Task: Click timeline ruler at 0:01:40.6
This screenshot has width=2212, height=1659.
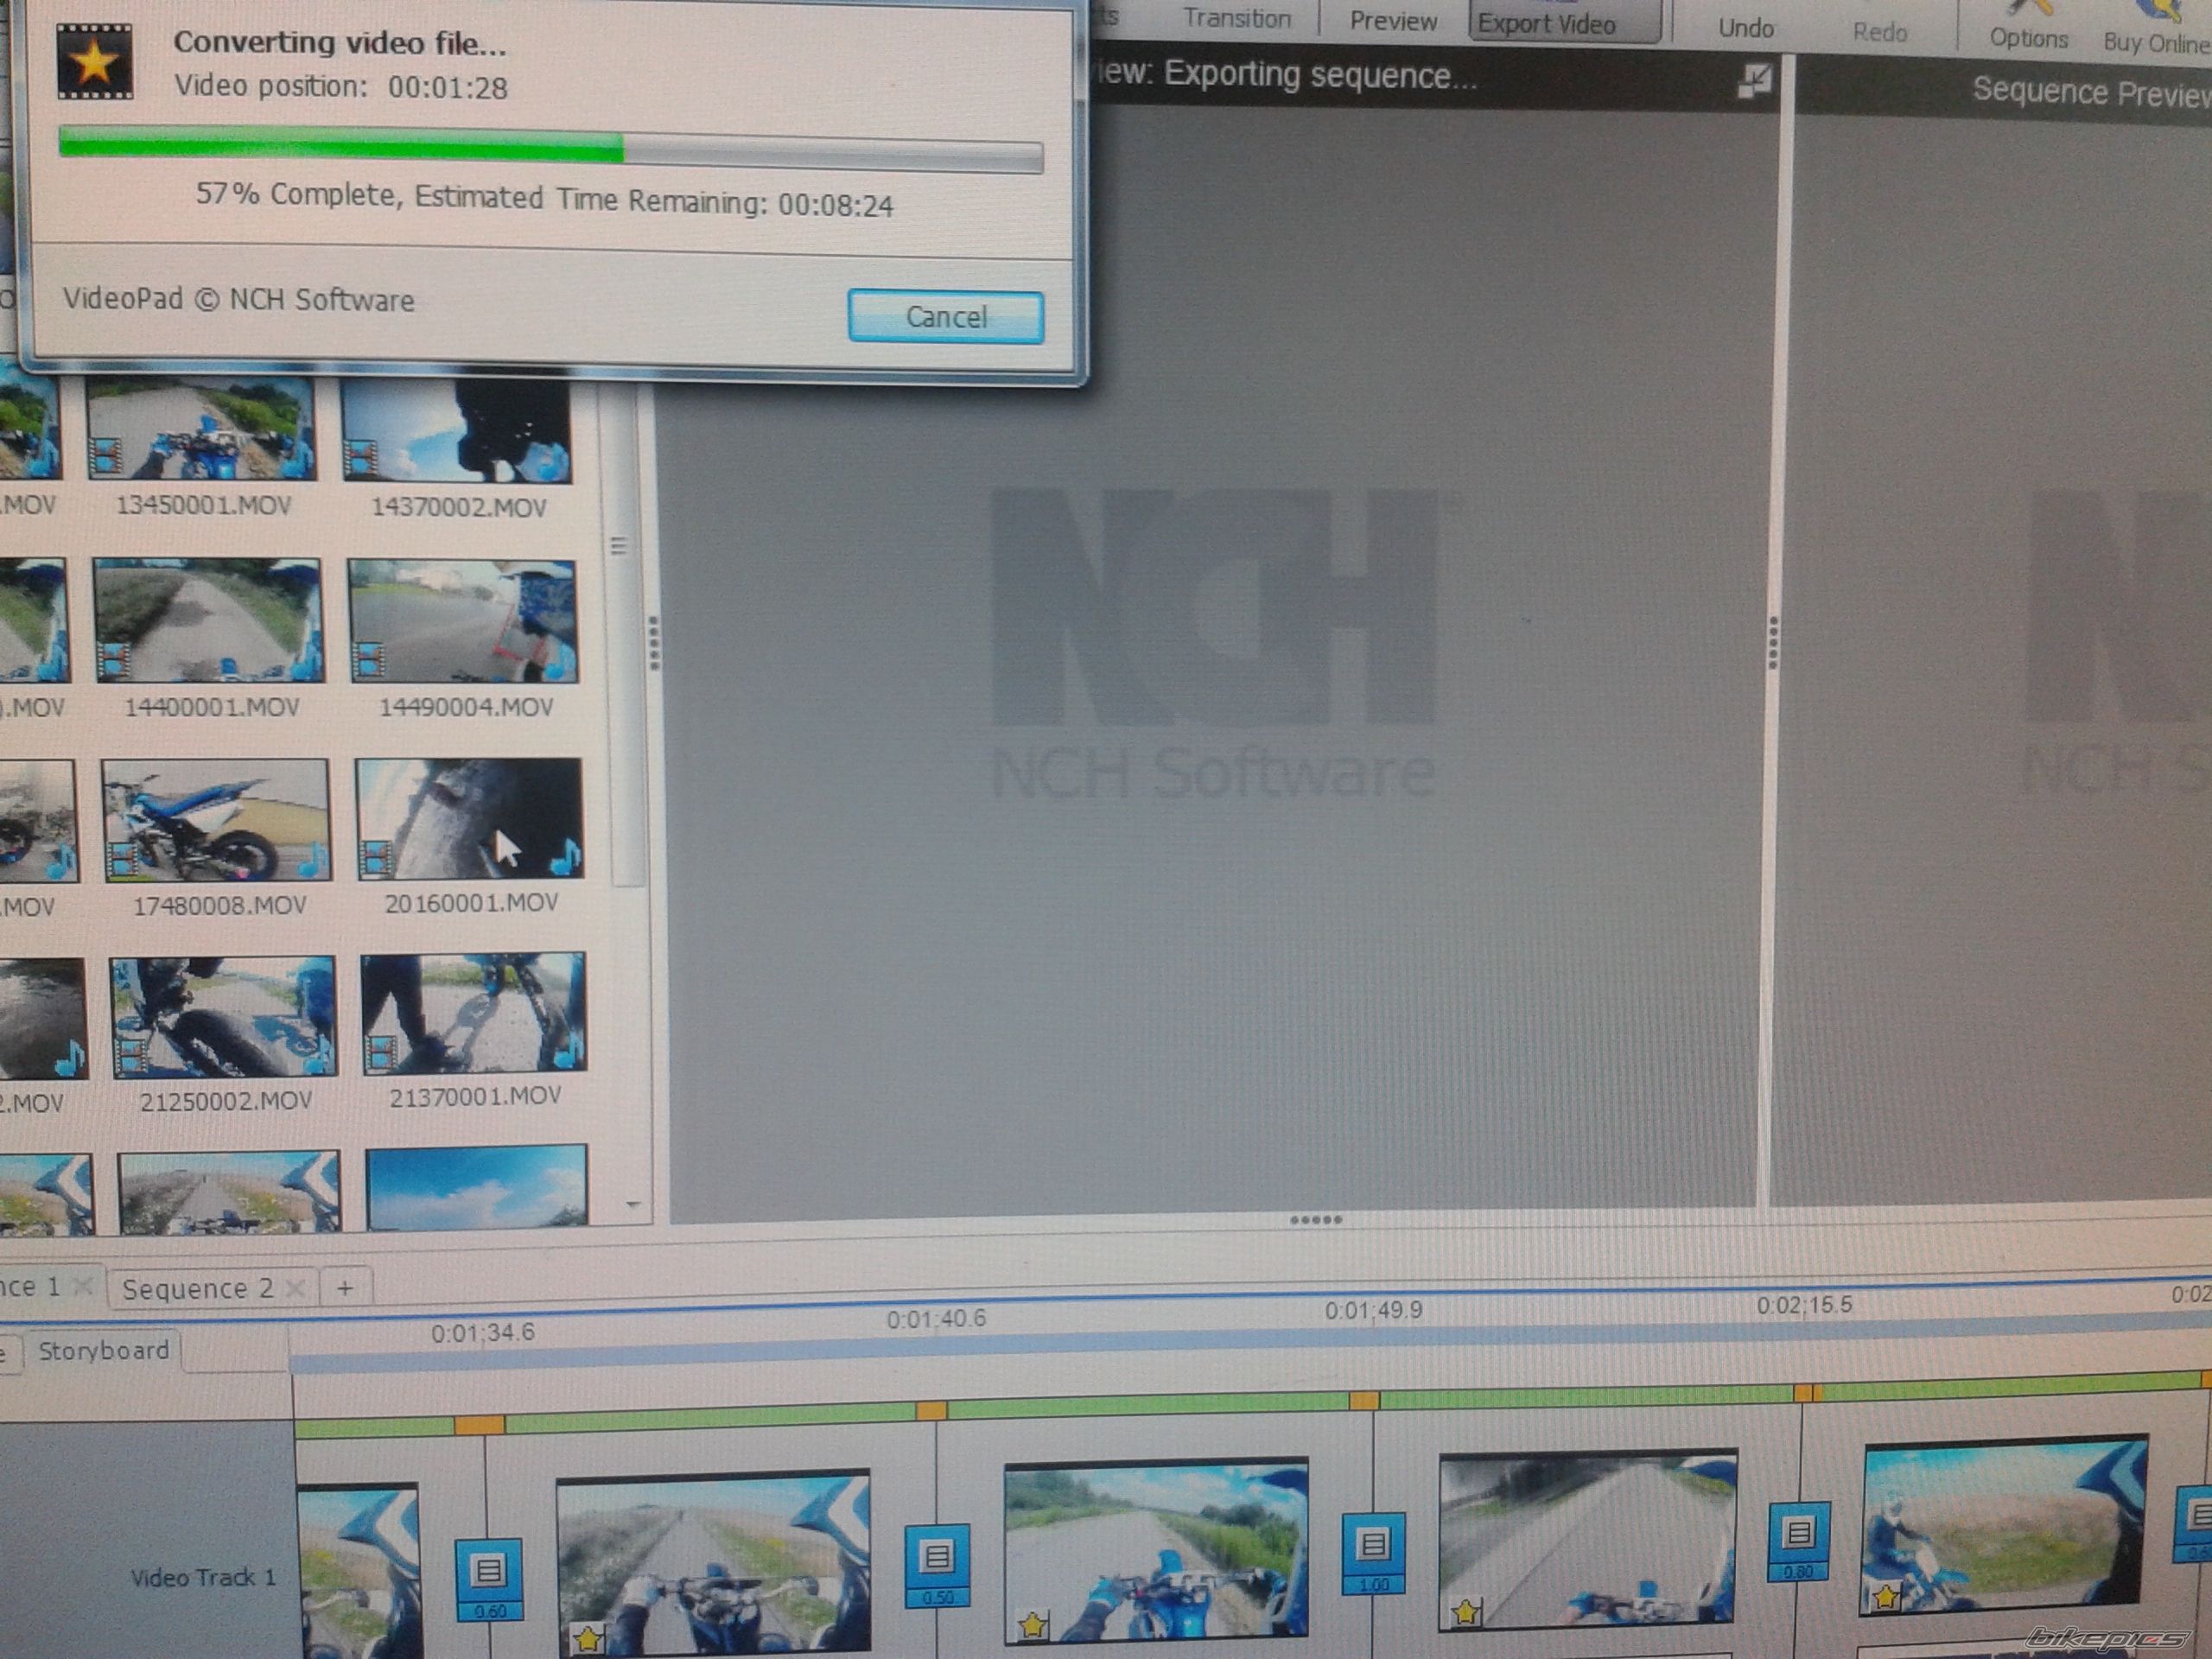Action: click(x=936, y=1319)
